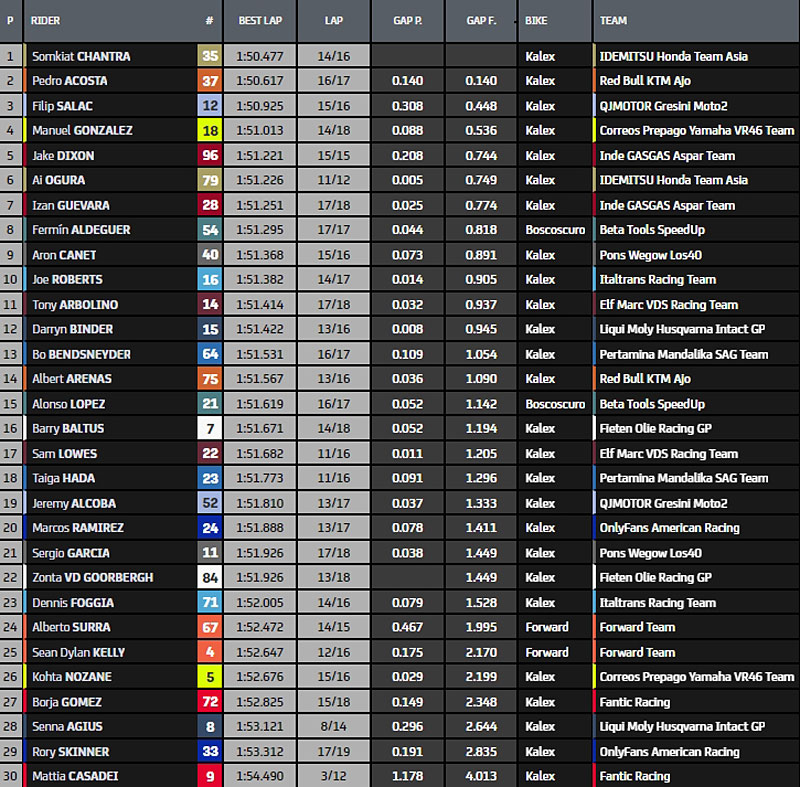
Task: Click Alonso Lopez's teal 21 color badge
Action: (x=209, y=403)
